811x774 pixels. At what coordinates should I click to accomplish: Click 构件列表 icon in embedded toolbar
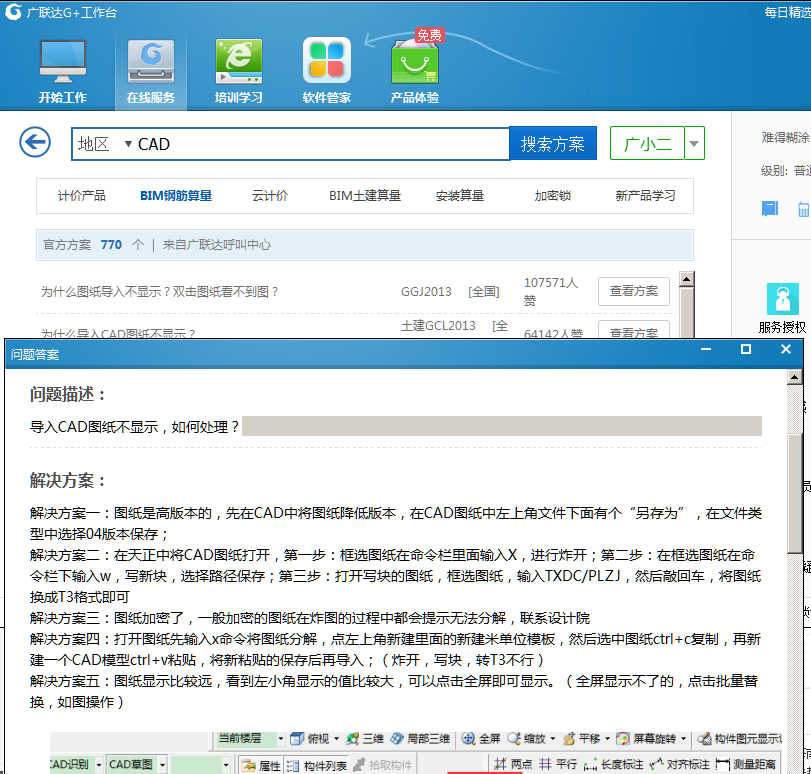(293, 765)
